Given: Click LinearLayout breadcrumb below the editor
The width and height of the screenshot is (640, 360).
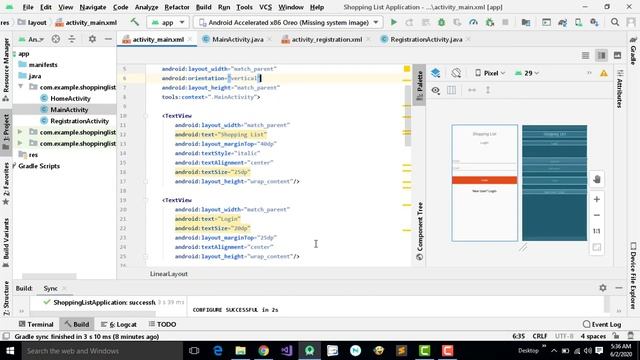Looking at the screenshot, I should 169,273.
